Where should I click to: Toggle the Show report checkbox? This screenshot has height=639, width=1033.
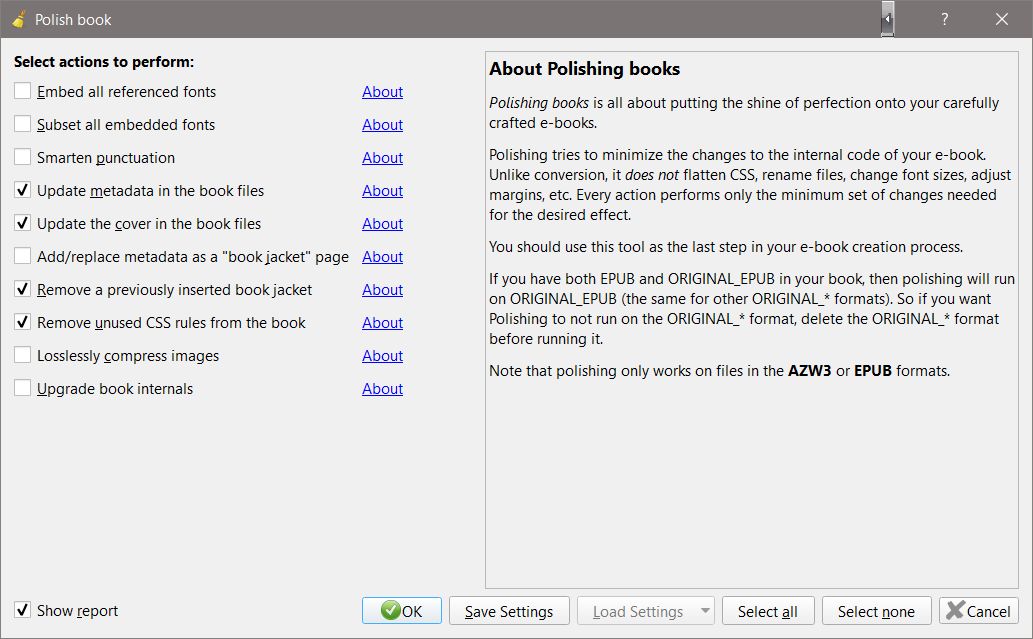tap(23, 610)
